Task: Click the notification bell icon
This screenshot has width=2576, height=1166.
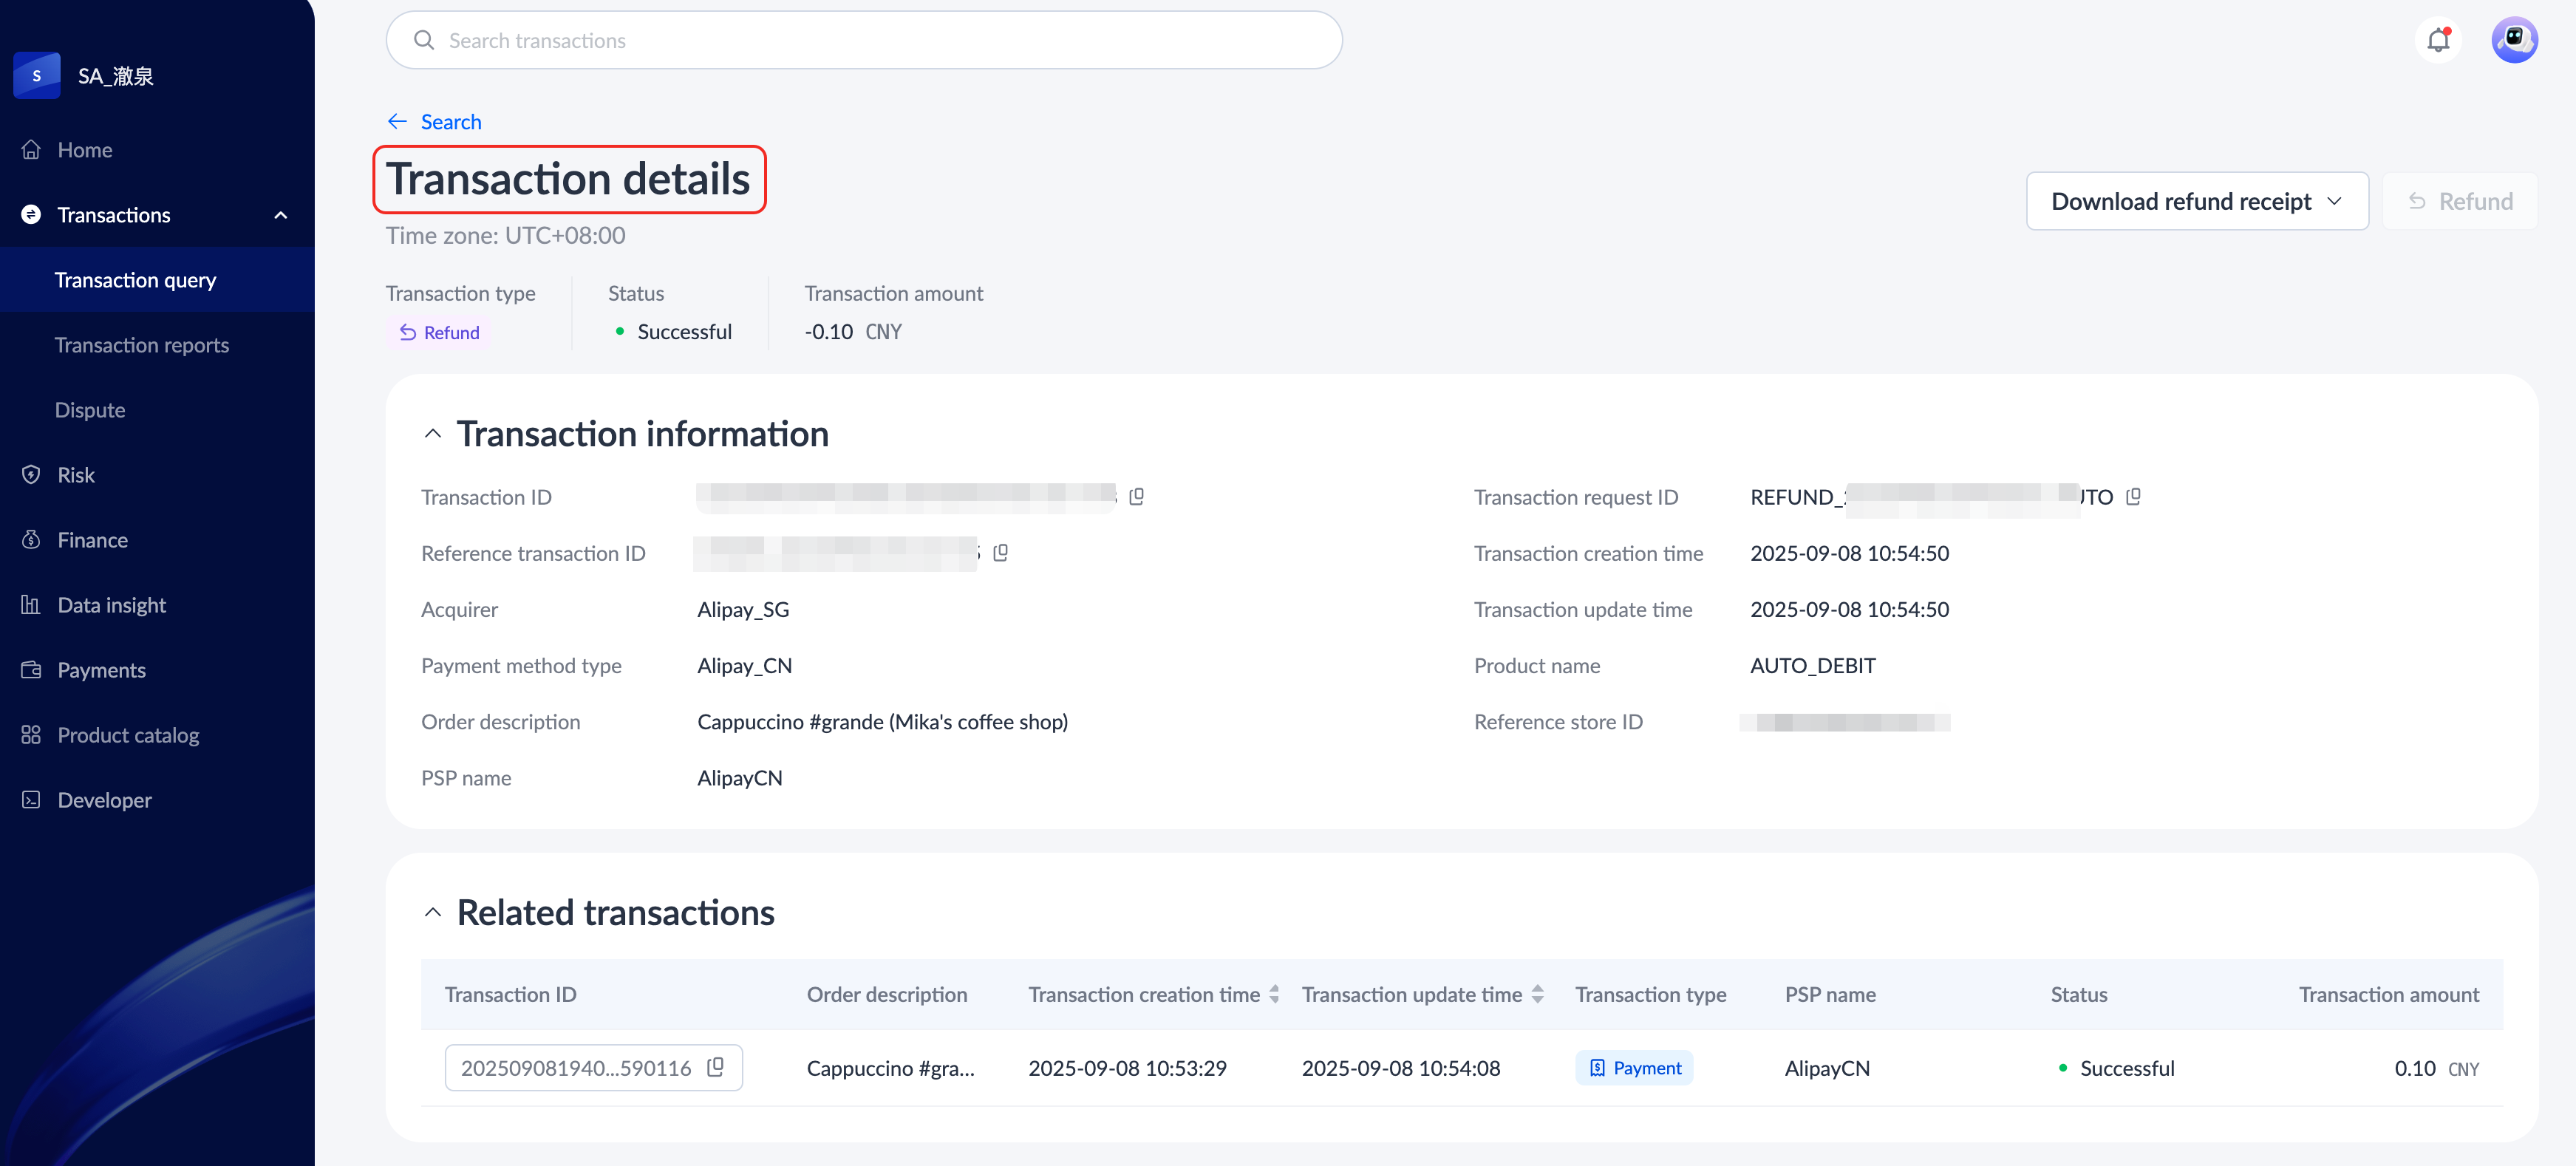Action: coord(2438,40)
